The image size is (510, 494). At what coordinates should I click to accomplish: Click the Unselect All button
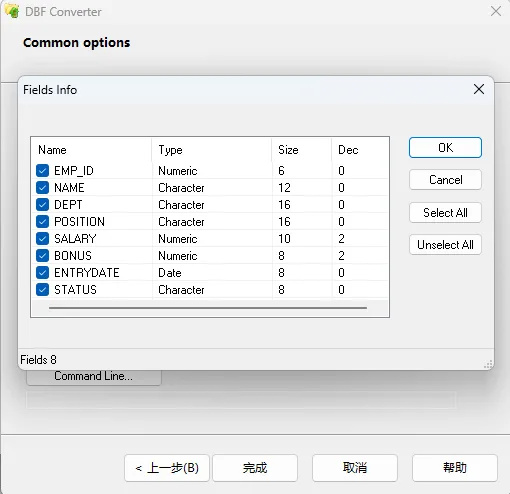[x=445, y=245]
